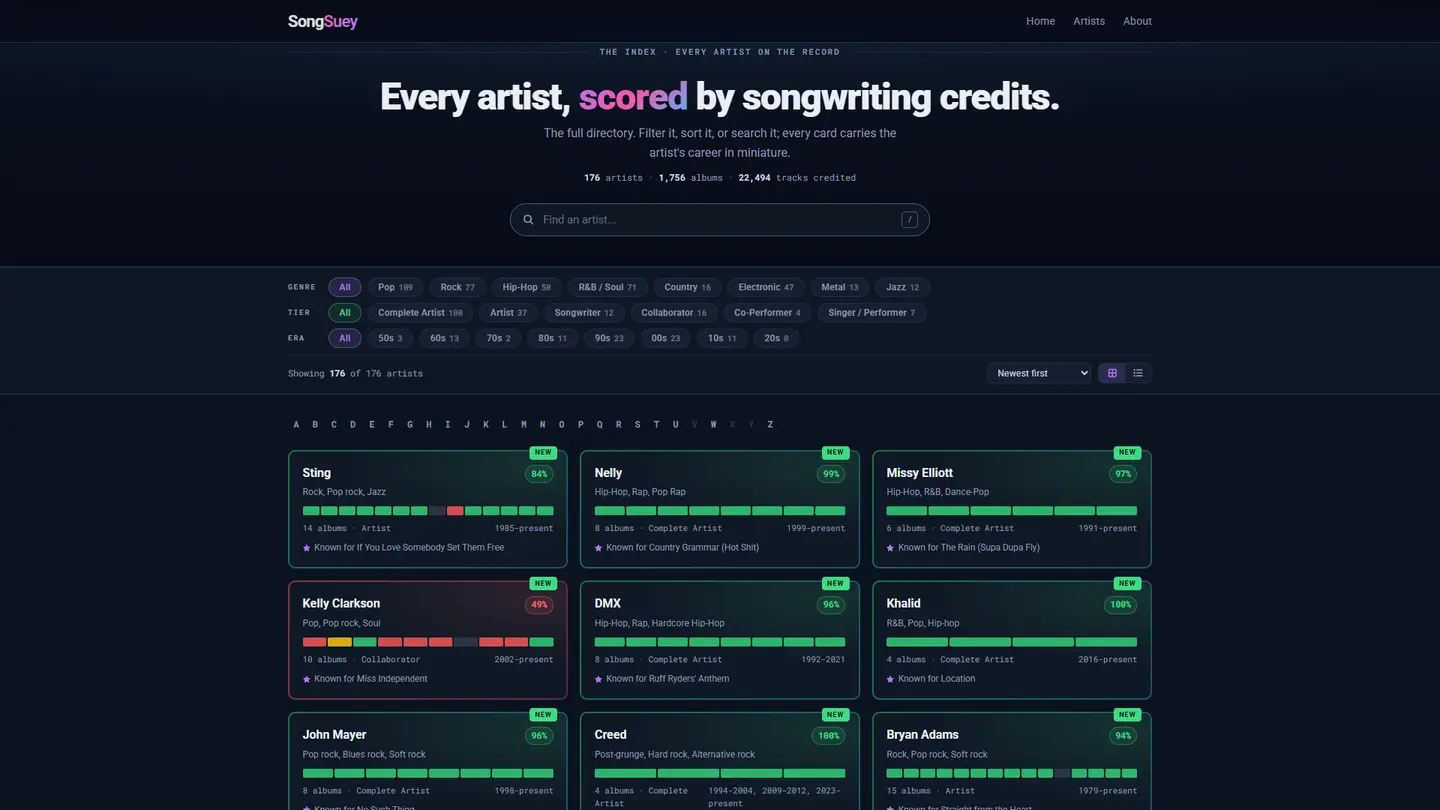Filter by Pop genre
This screenshot has width=1440, height=810.
coord(396,287)
